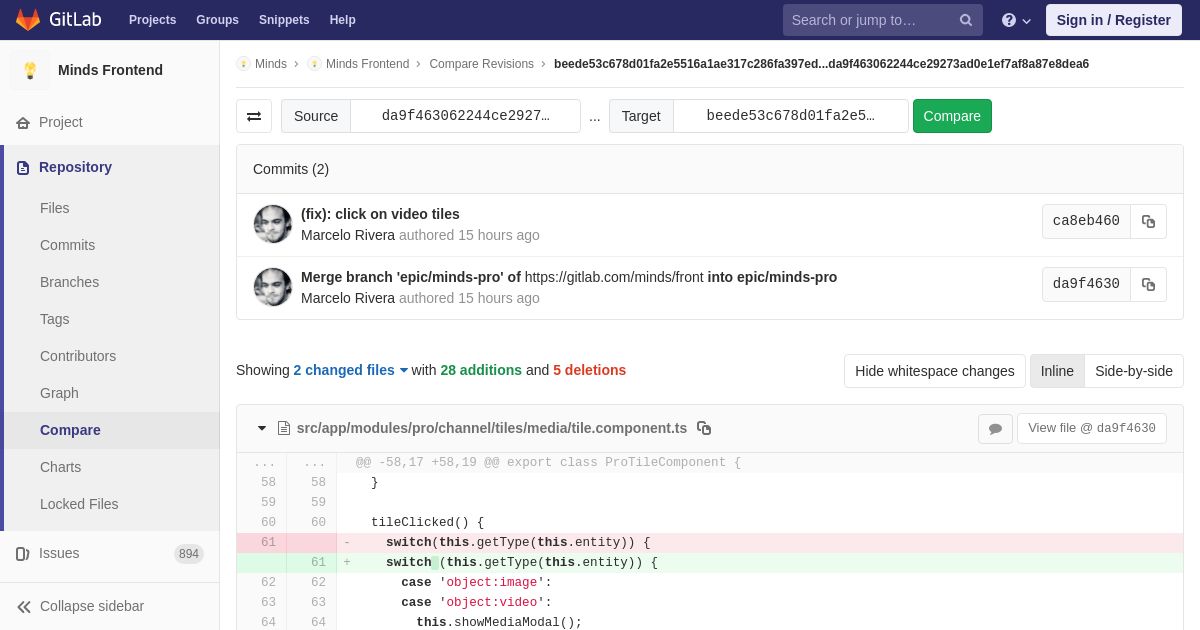Swap source and target revisions

pyautogui.click(x=254, y=116)
